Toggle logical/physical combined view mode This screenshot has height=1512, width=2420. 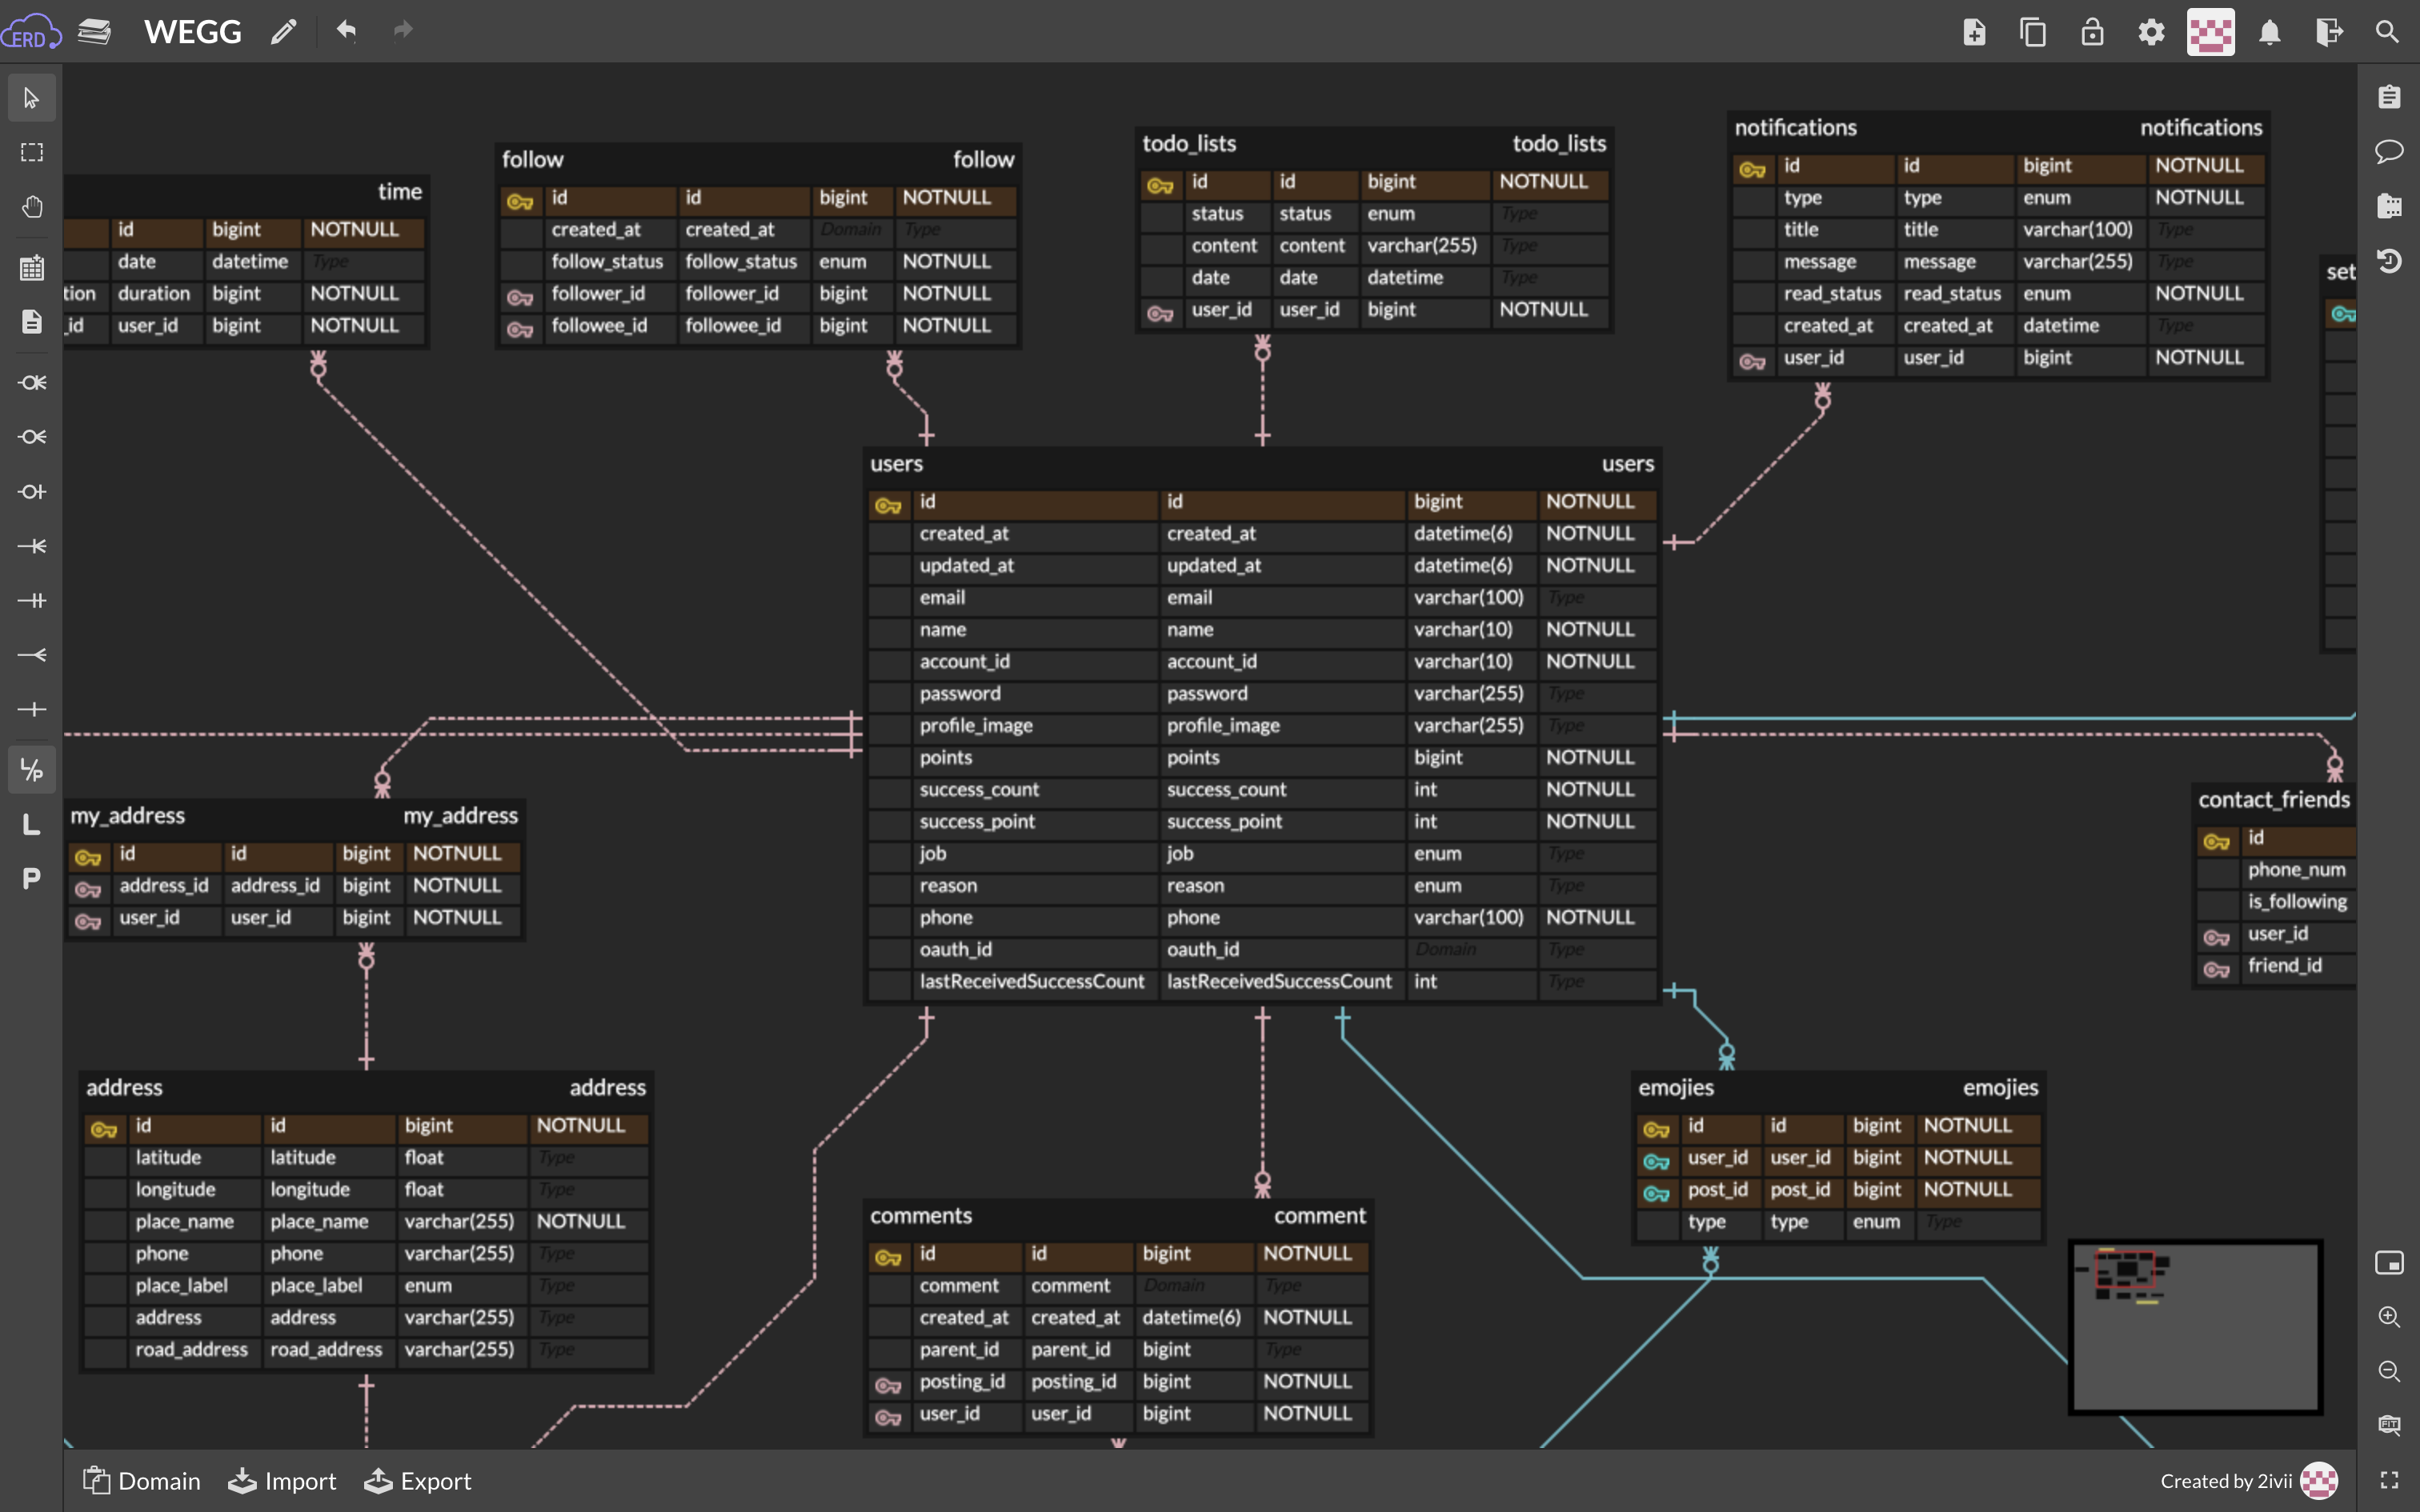click(x=32, y=770)
